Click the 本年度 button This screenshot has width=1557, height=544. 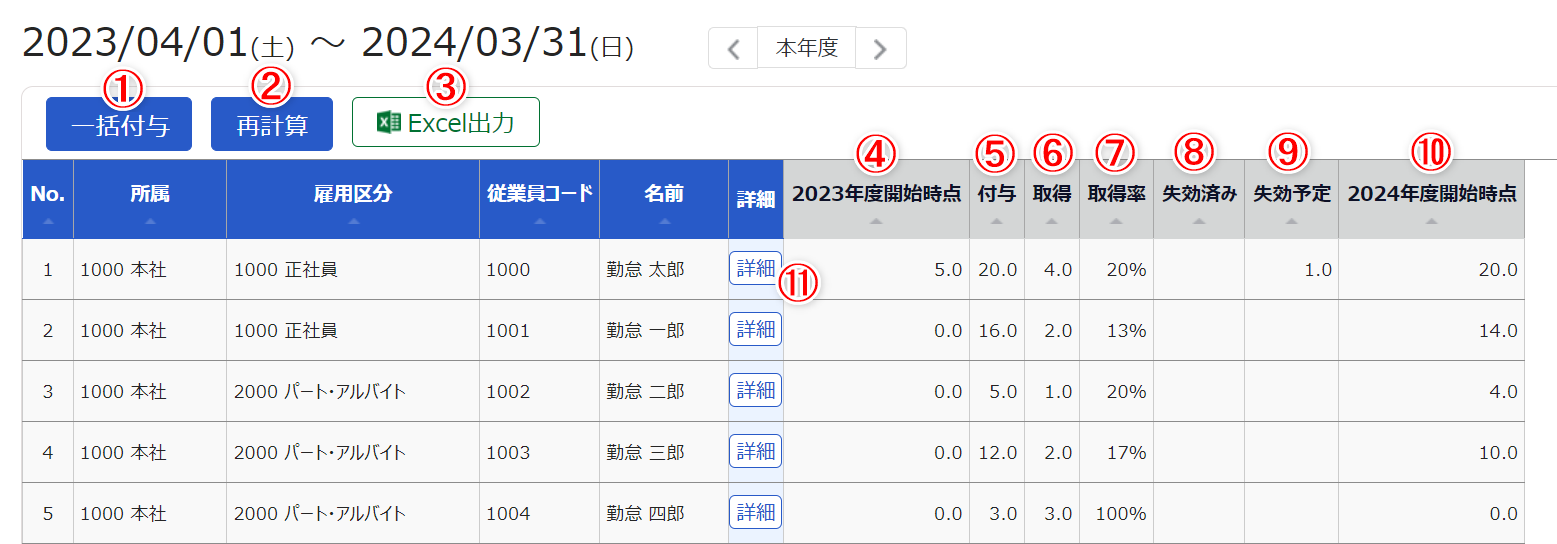(x=807, y=48)
